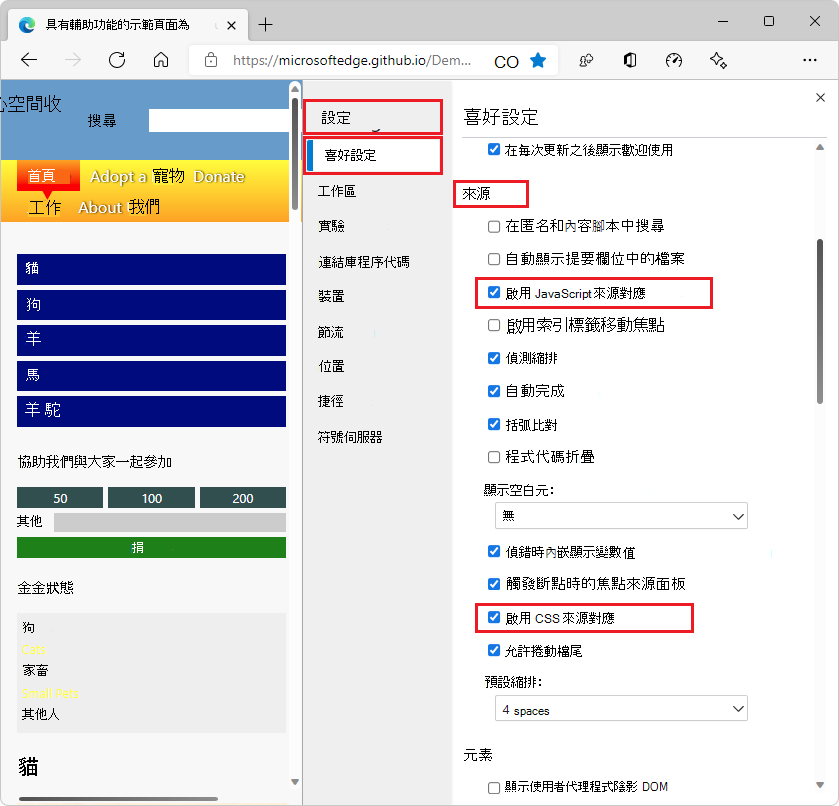
Task: Switch to the 工作區 settings section
Action: click(x=338, y=191)
